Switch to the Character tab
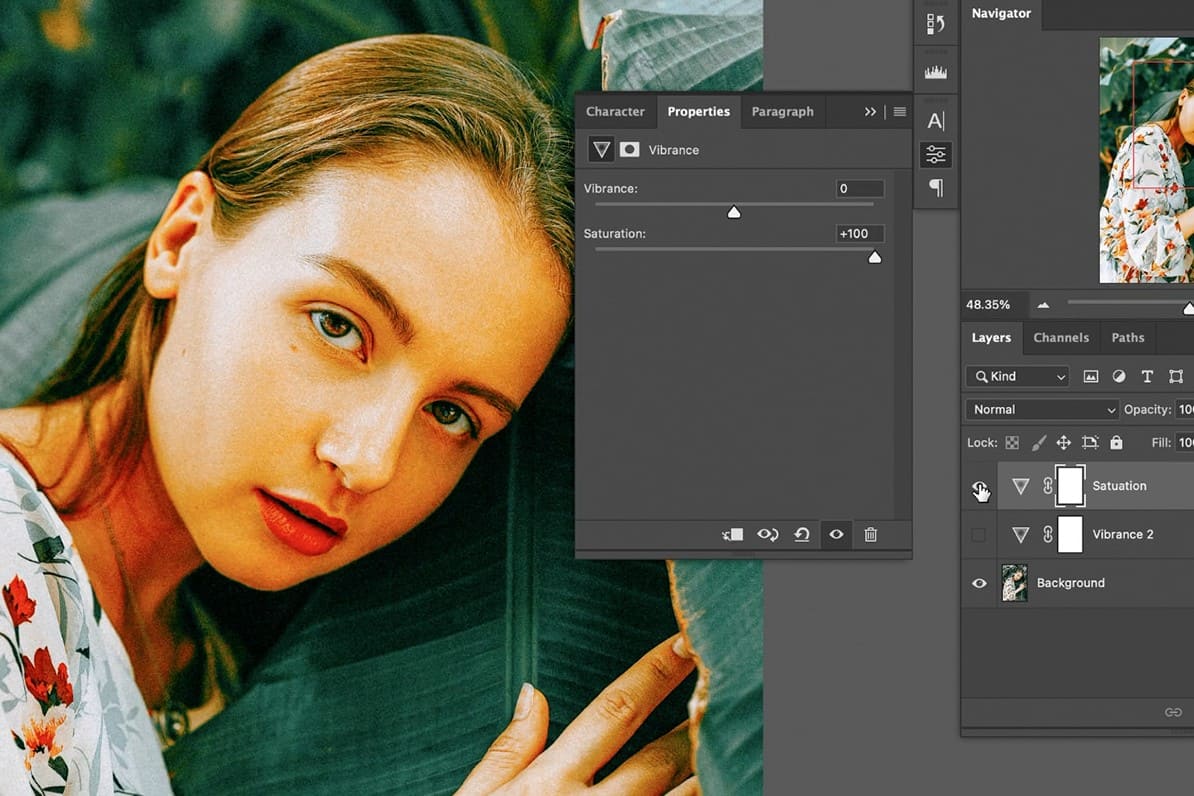 (615, 112)
